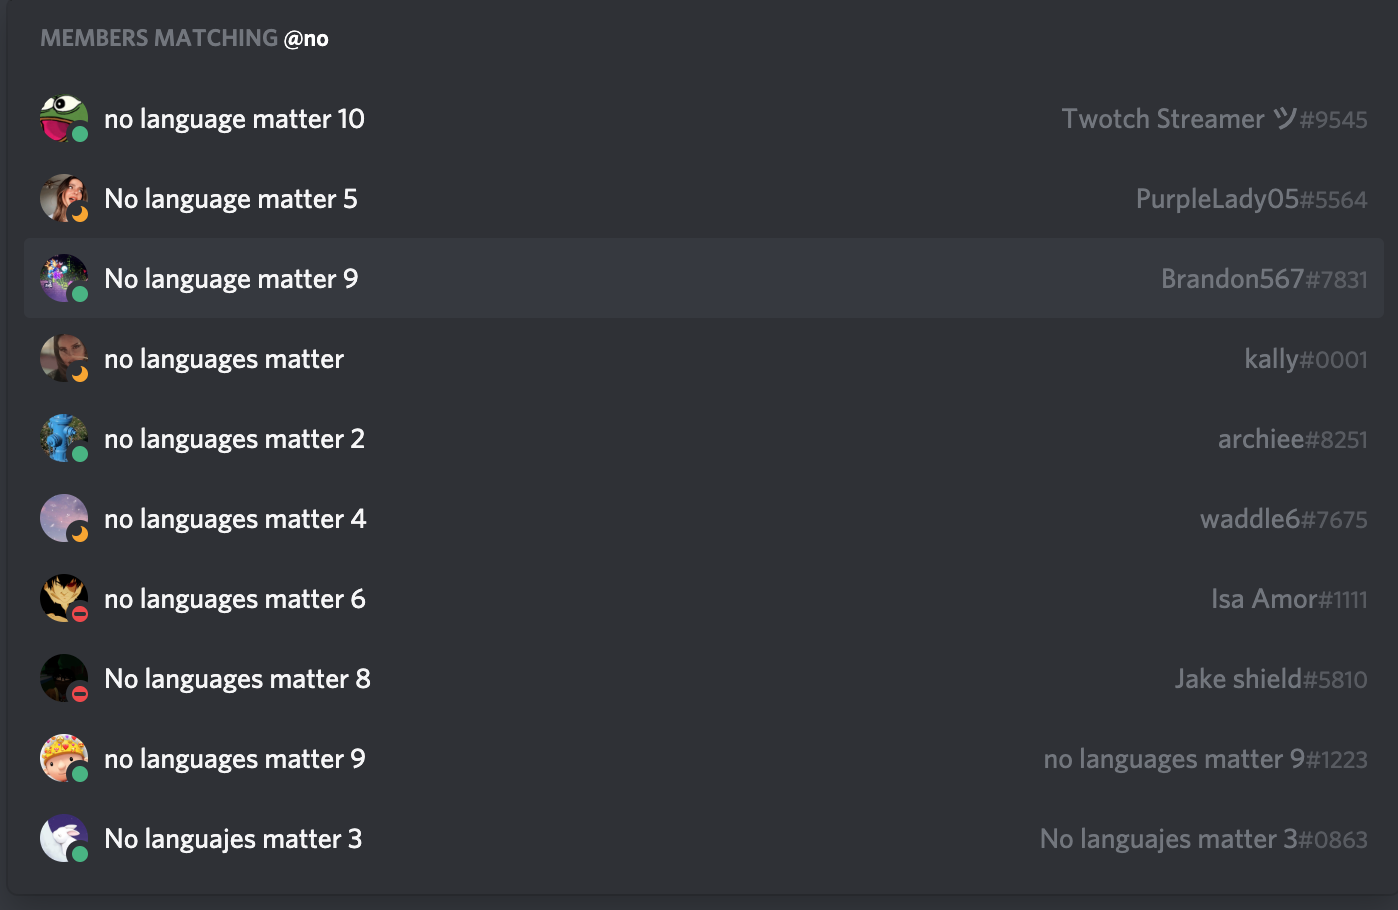Click the white rabbit avatar
The height and width of the screenshot is (910, 1398).
point(63,839)
